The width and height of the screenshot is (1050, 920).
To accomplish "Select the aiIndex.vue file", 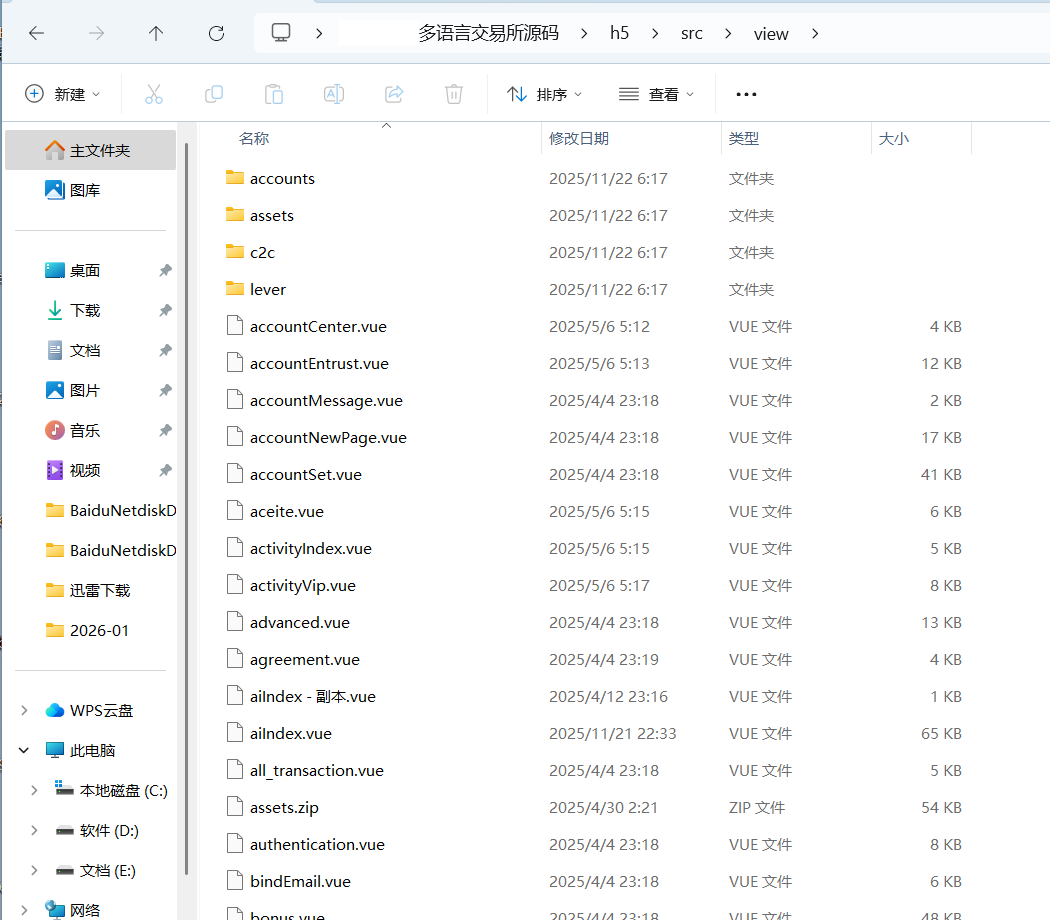I will pos(290,733).
